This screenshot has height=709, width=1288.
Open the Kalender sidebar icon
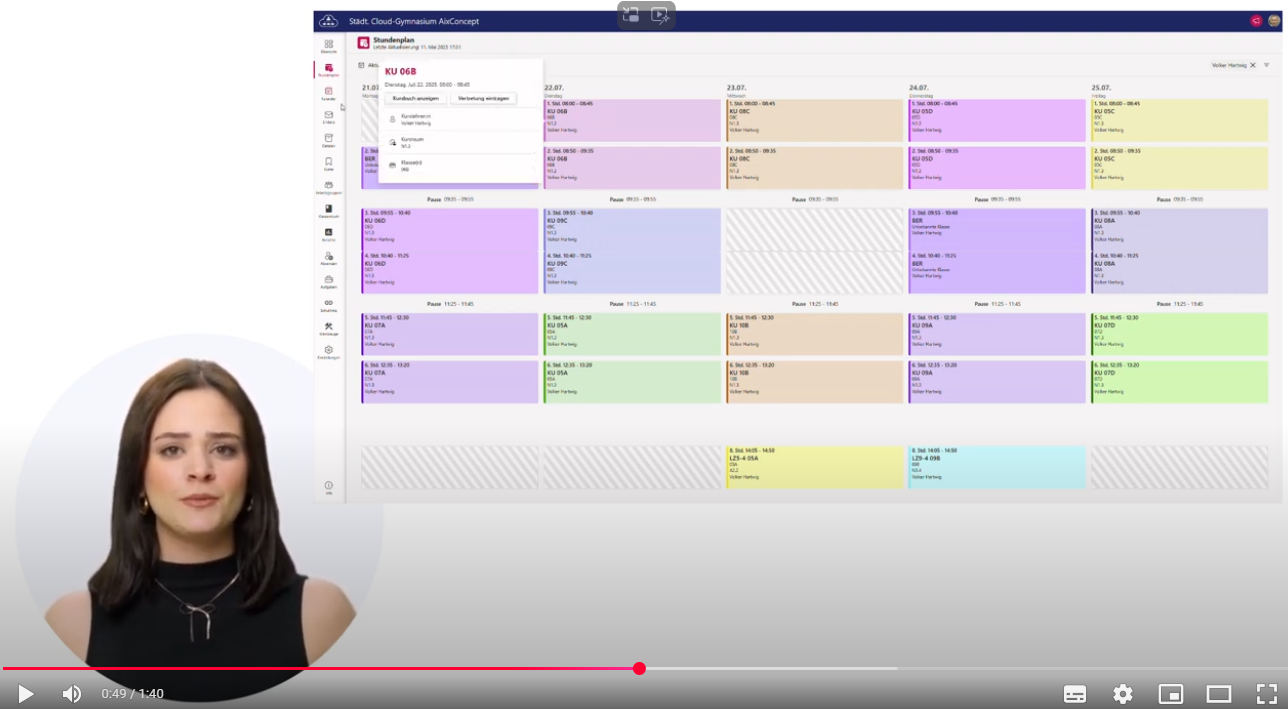click(x=328, y=93)
